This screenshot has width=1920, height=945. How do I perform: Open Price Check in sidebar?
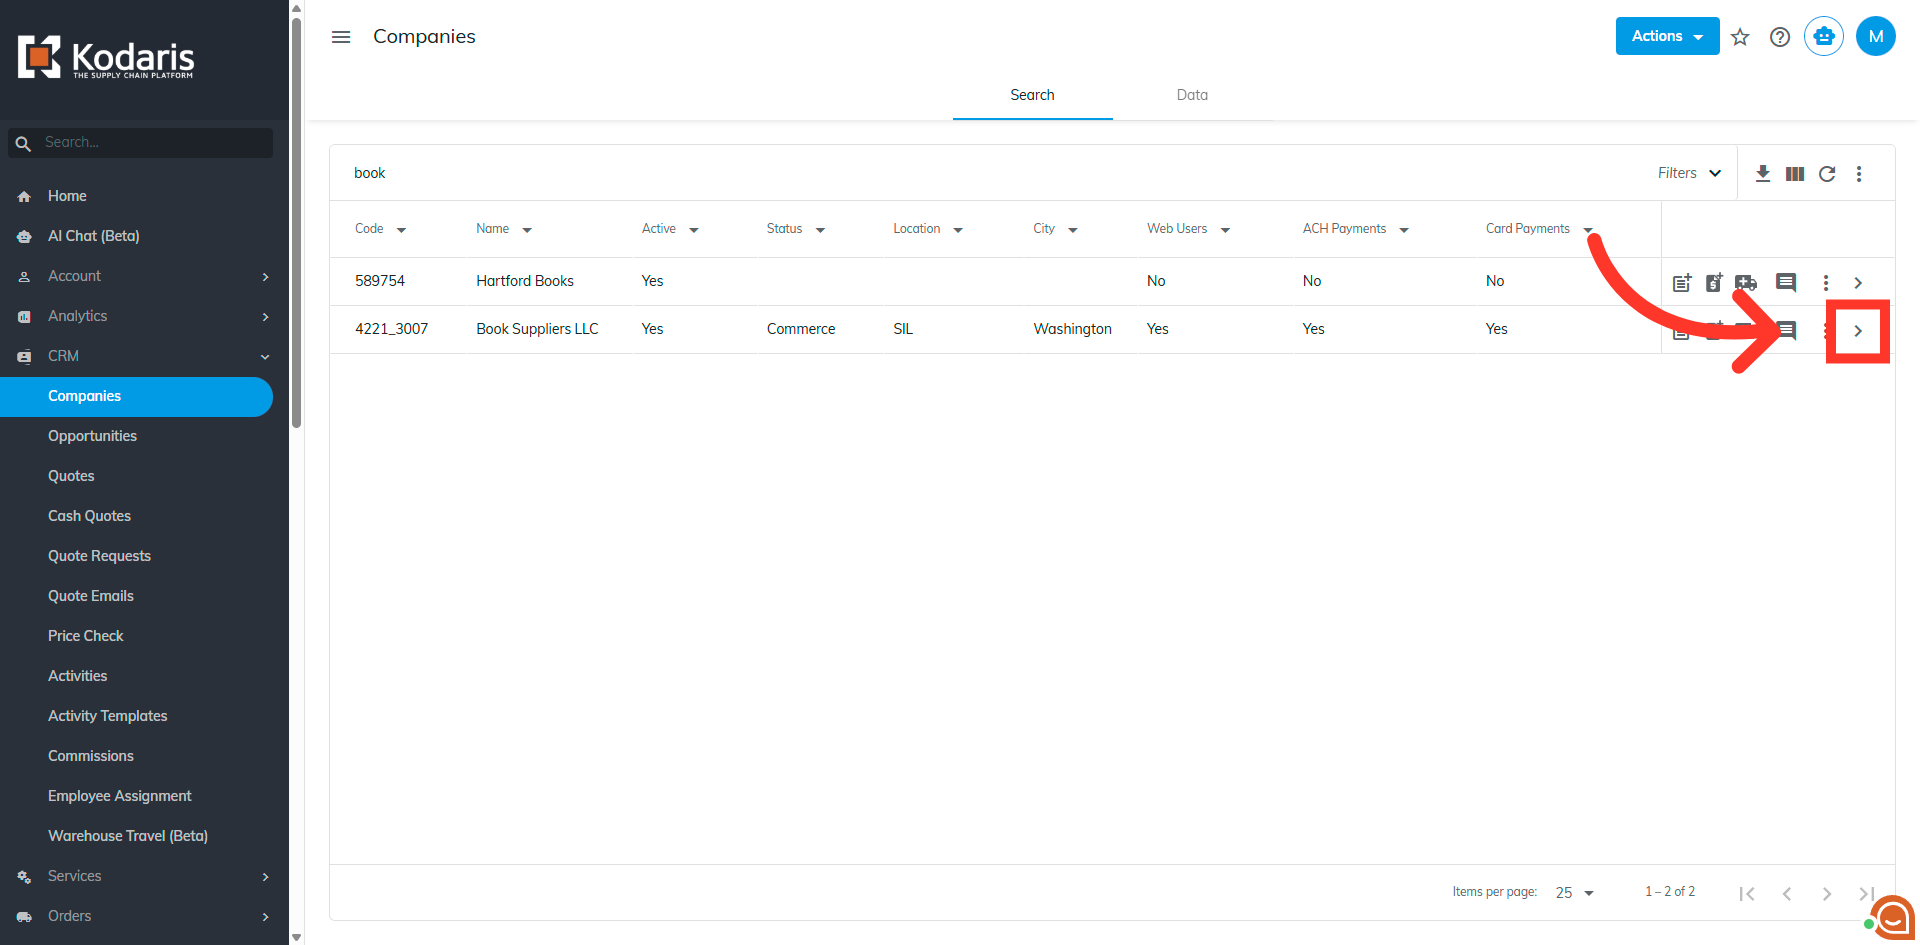(86, 636)
